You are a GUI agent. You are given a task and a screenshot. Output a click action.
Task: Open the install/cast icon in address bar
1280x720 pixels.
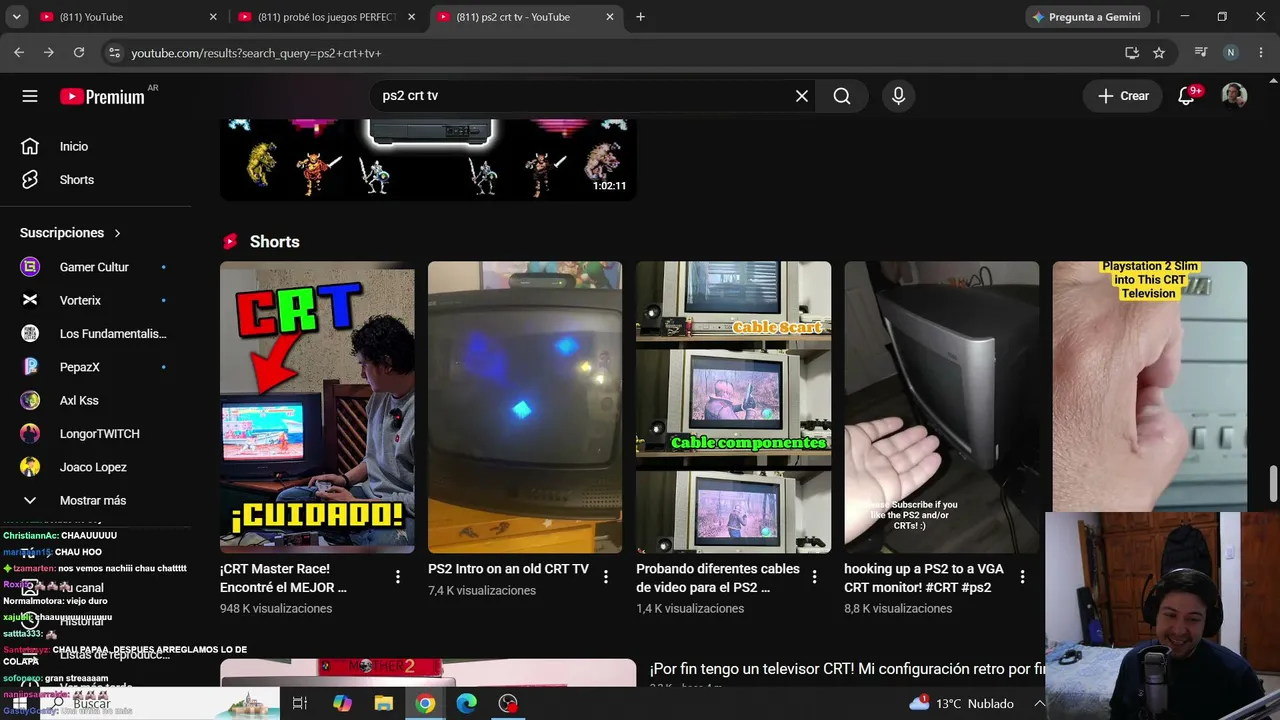click(x=1132, y=52)
